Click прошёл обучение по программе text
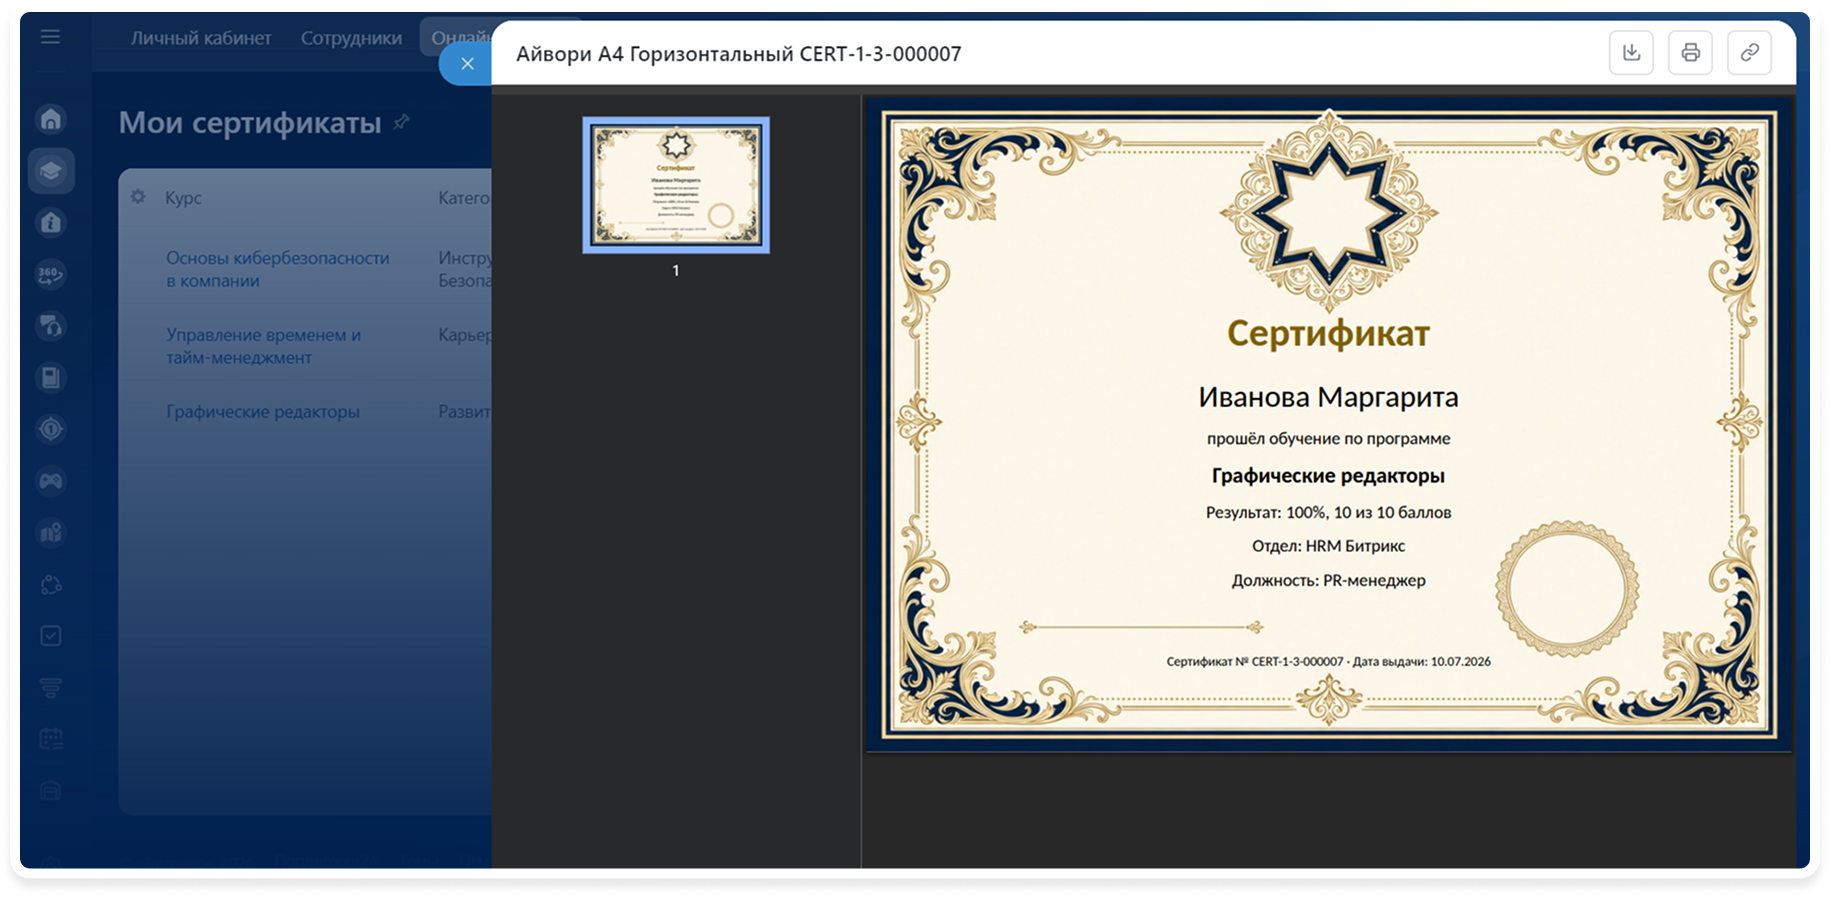Screen dimensions: 1830x897 pyautogui.click(x=1328, y=438)
